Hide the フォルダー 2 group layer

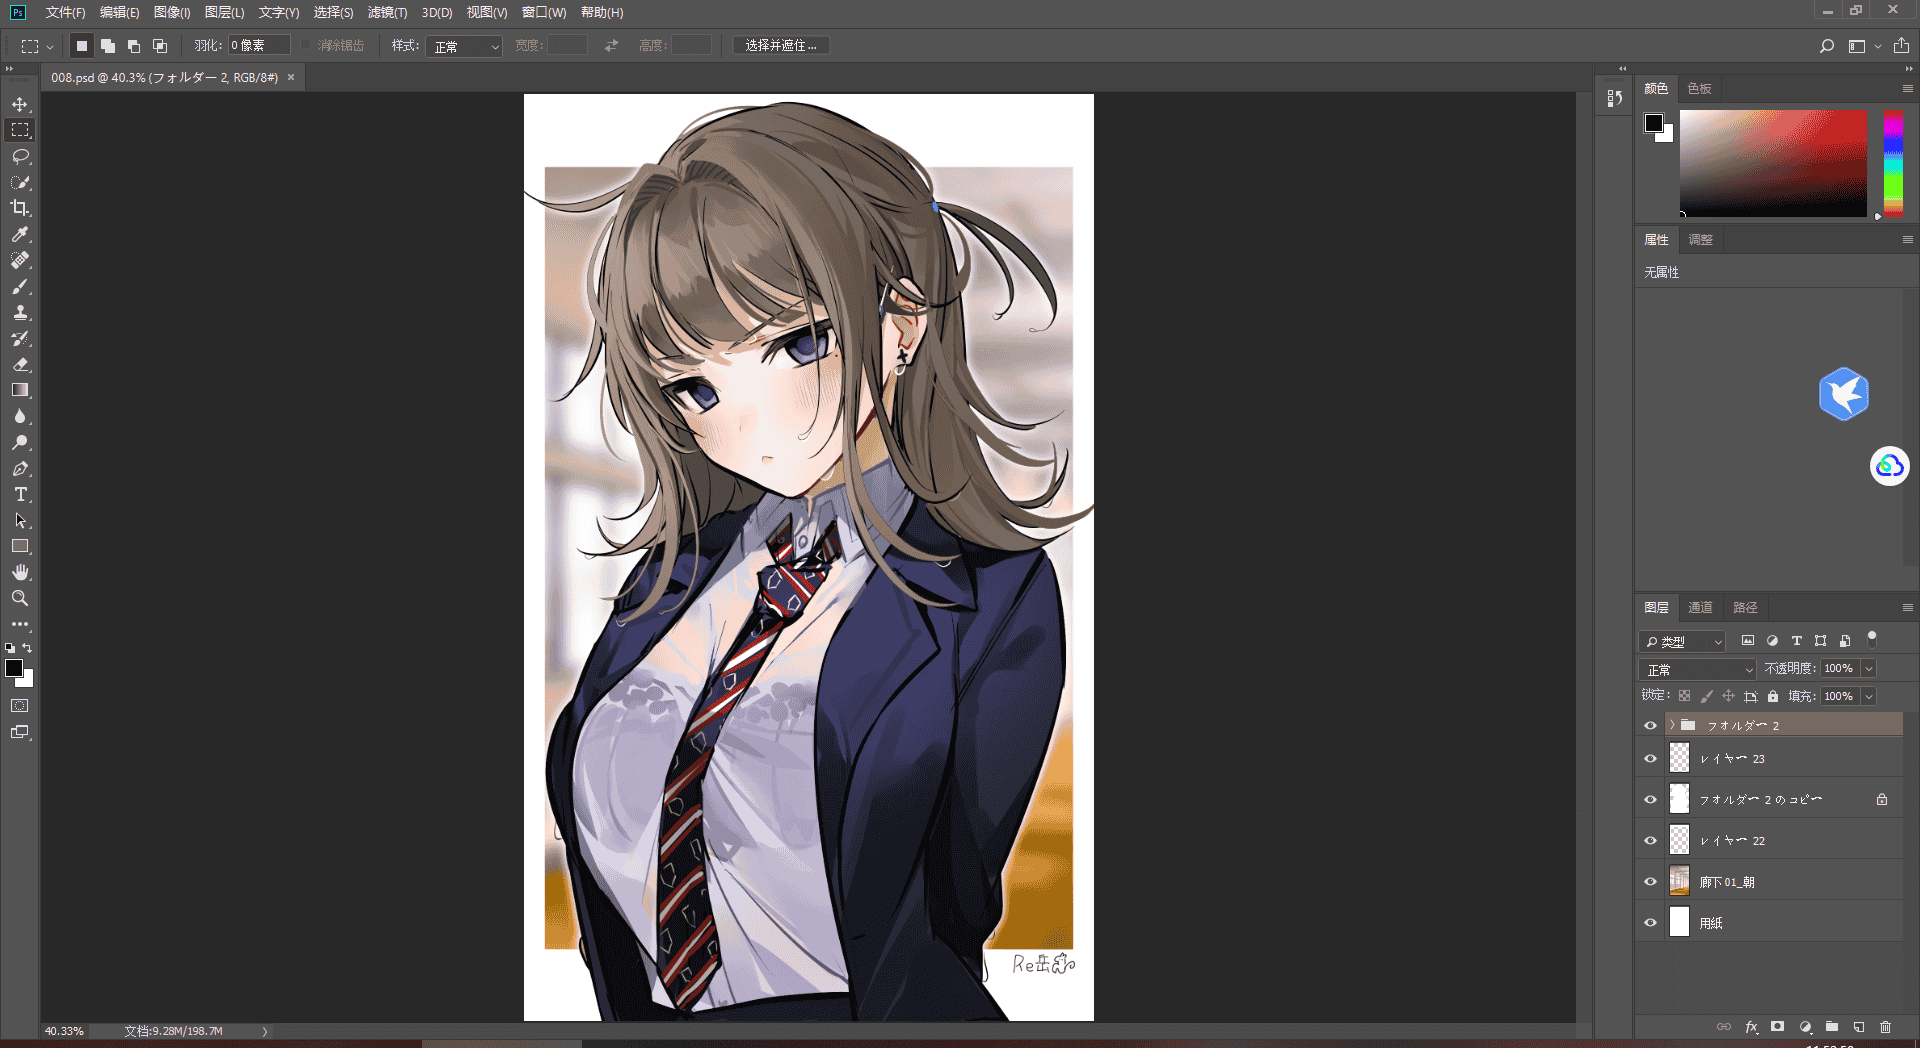1651,725
